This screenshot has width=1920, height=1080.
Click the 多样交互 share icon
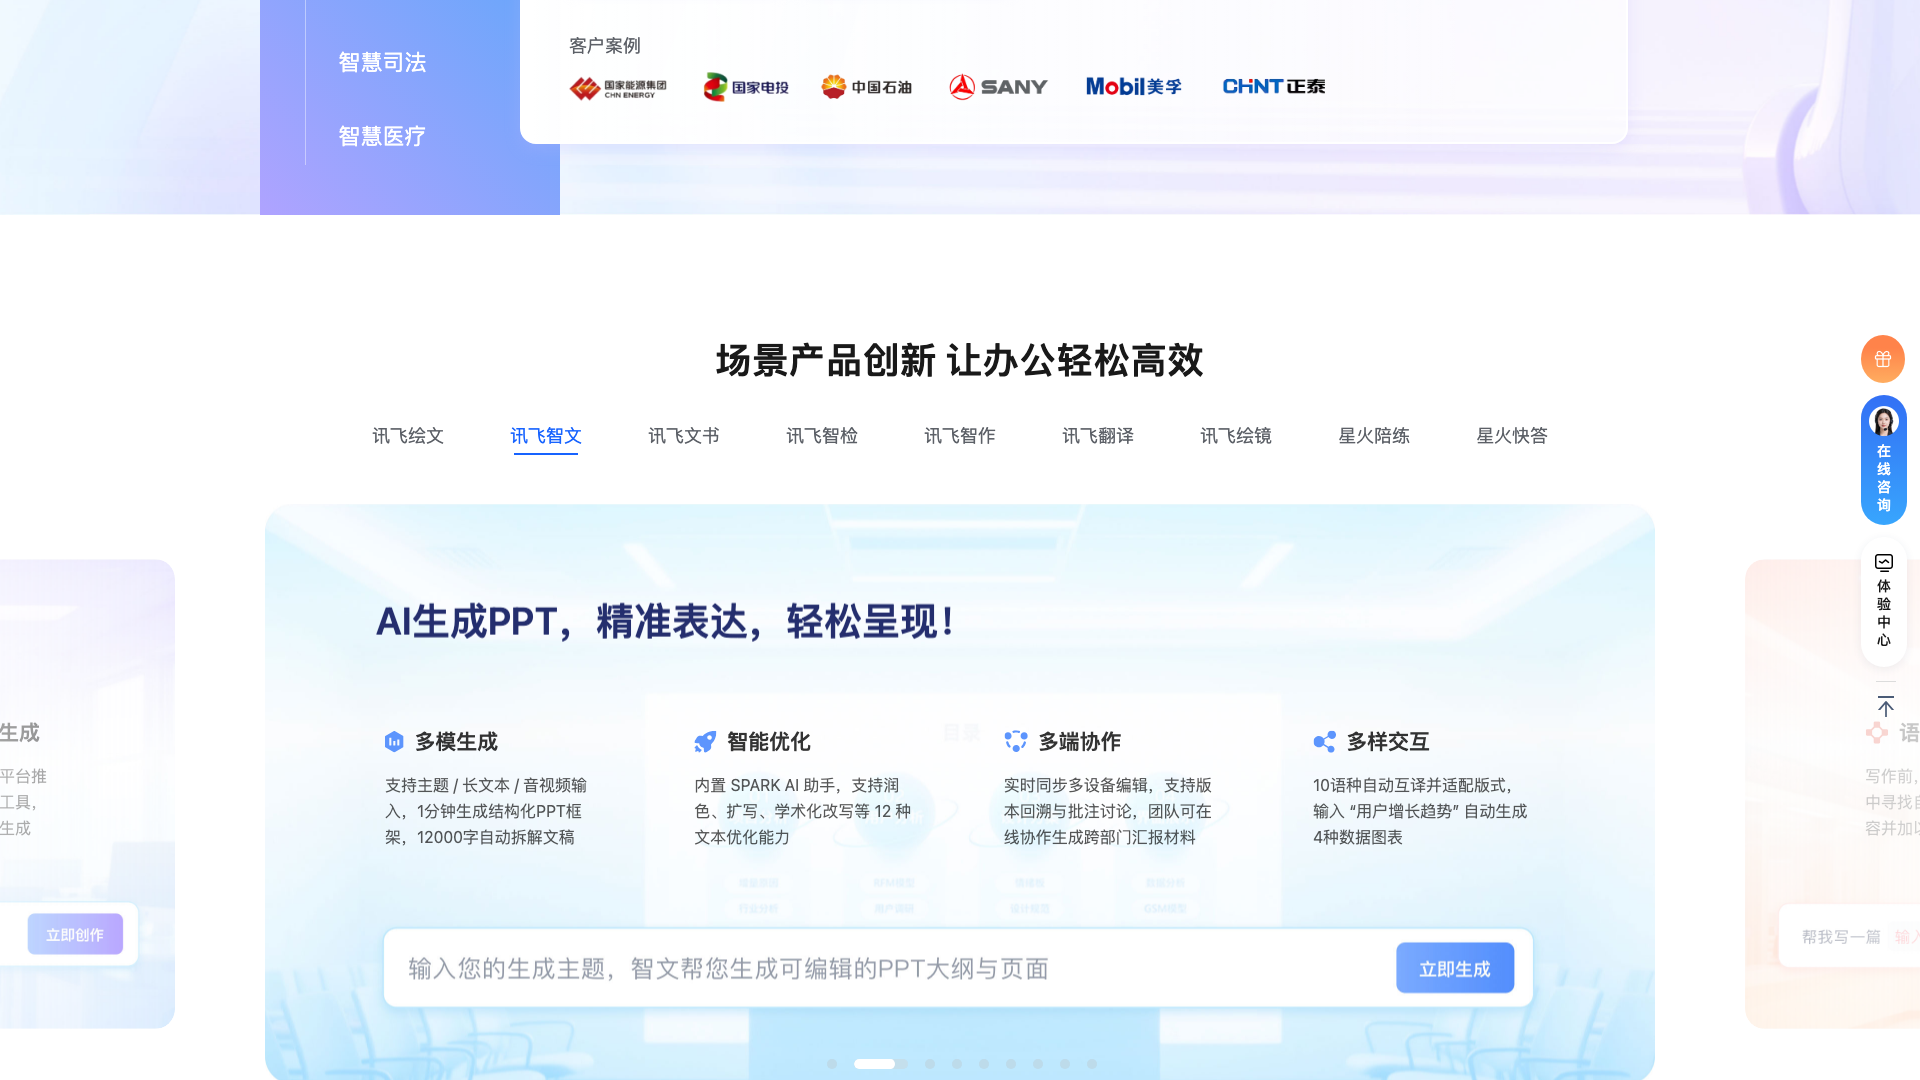tap(1324, 741)
